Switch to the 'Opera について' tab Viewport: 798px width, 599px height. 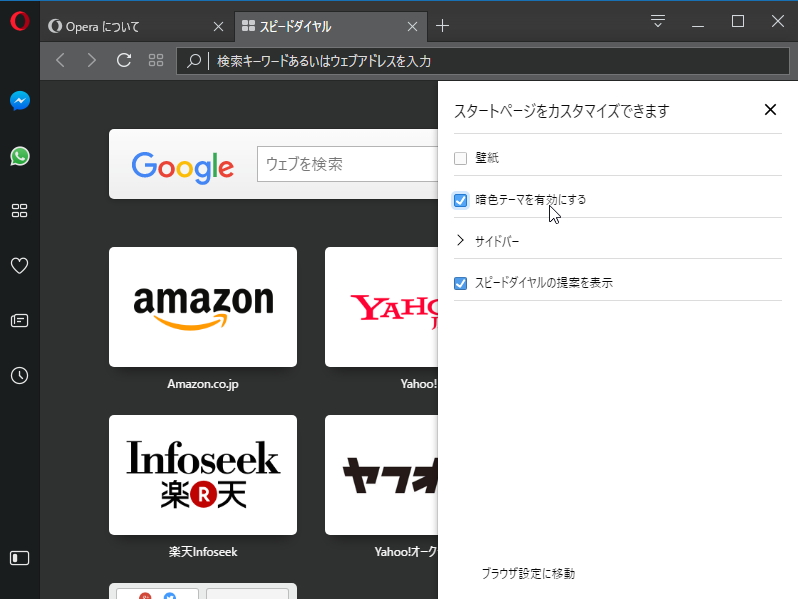pos(137,26)
